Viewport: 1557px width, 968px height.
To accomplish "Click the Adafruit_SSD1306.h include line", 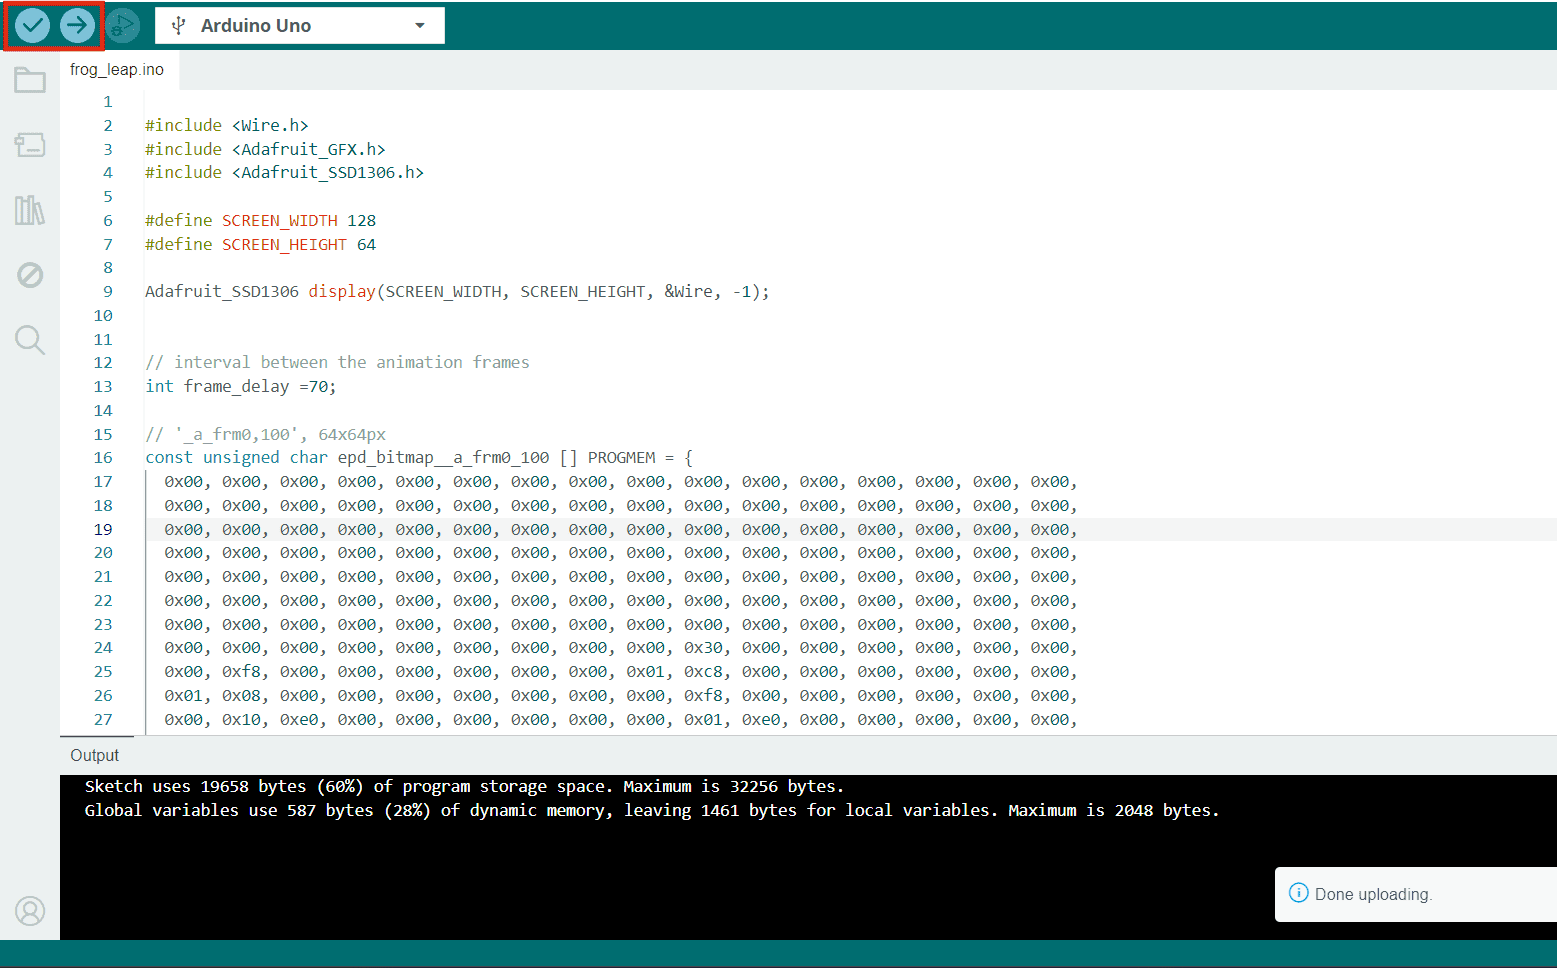I will (x=284, y=173).
